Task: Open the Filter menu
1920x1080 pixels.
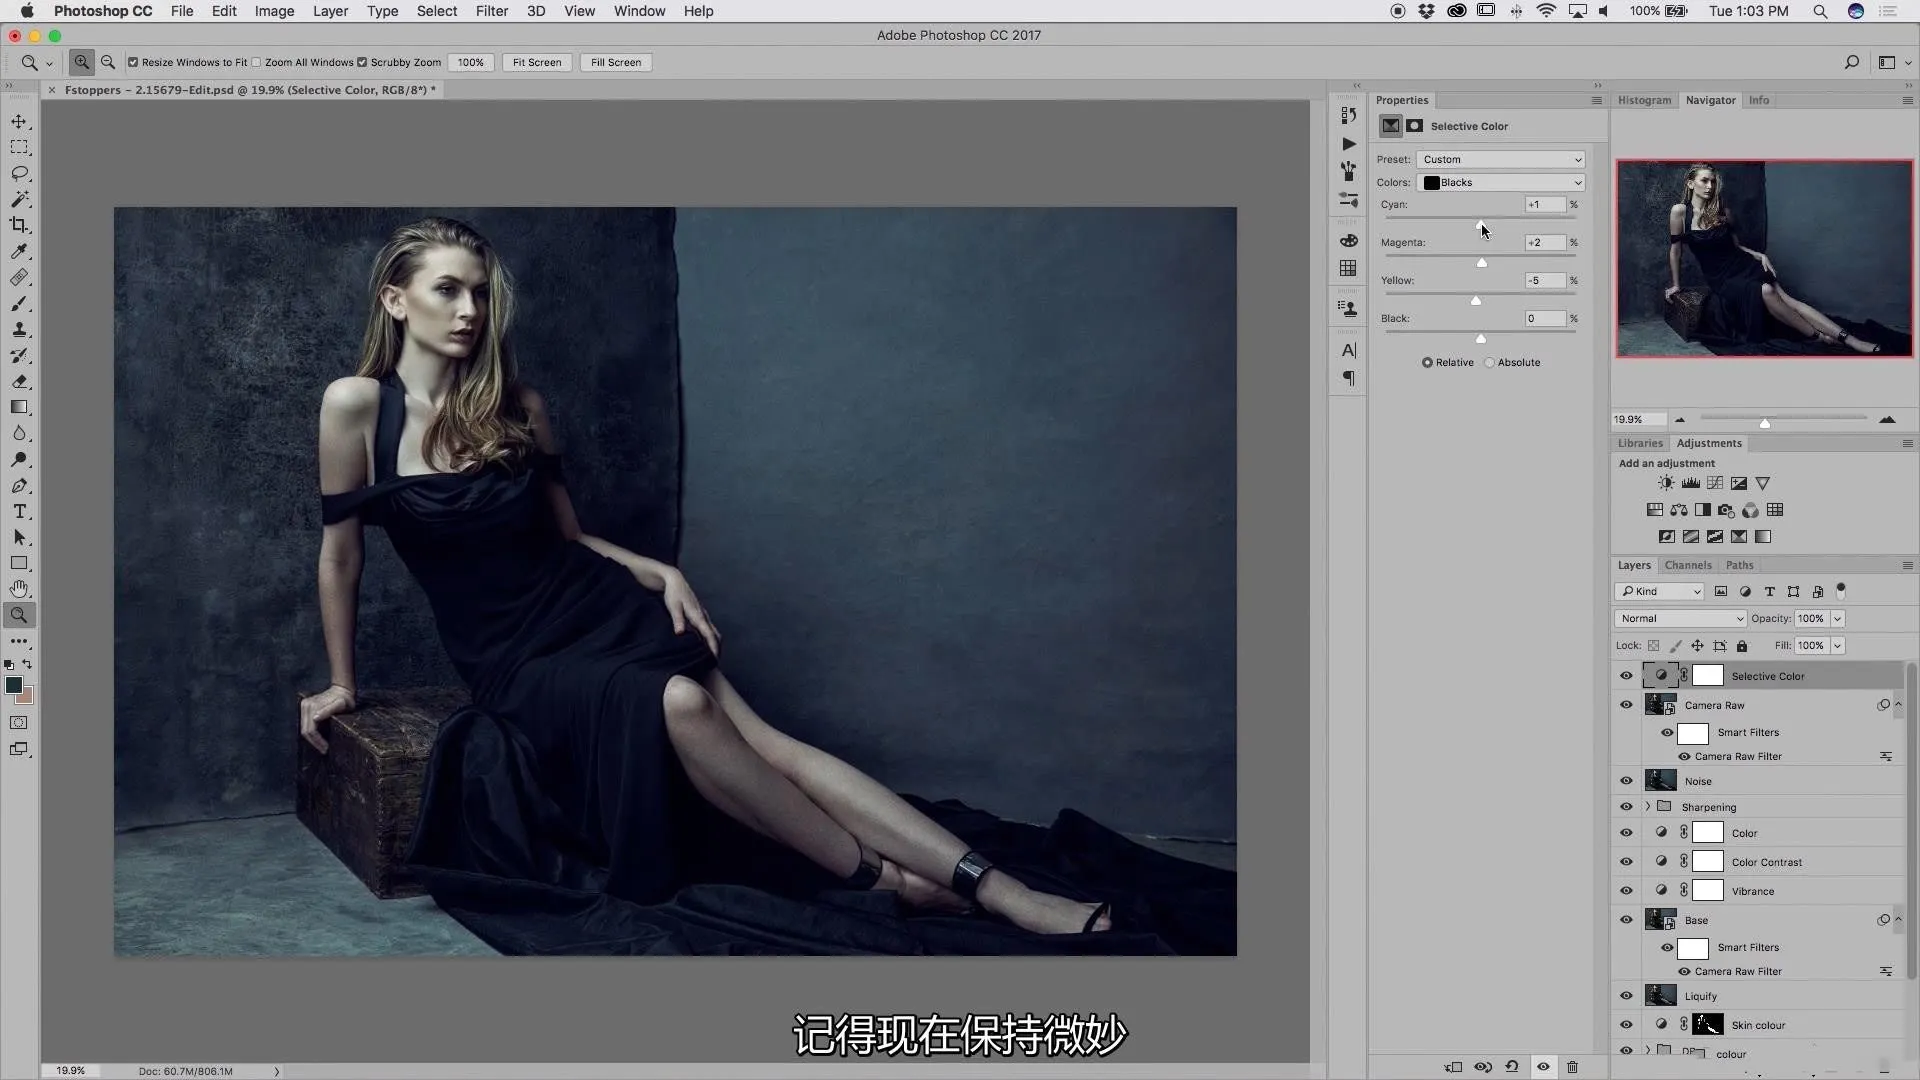Action: (489, 11)
